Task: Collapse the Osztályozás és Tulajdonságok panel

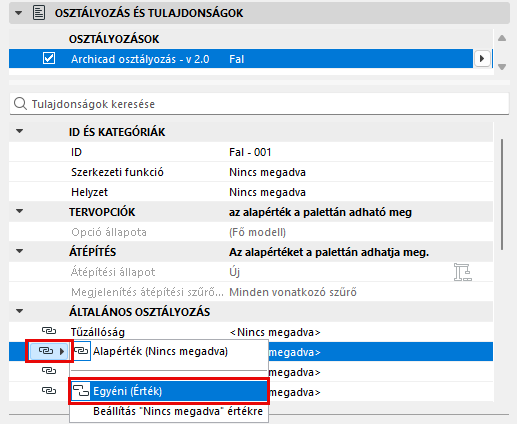Action: click(19, 13)
